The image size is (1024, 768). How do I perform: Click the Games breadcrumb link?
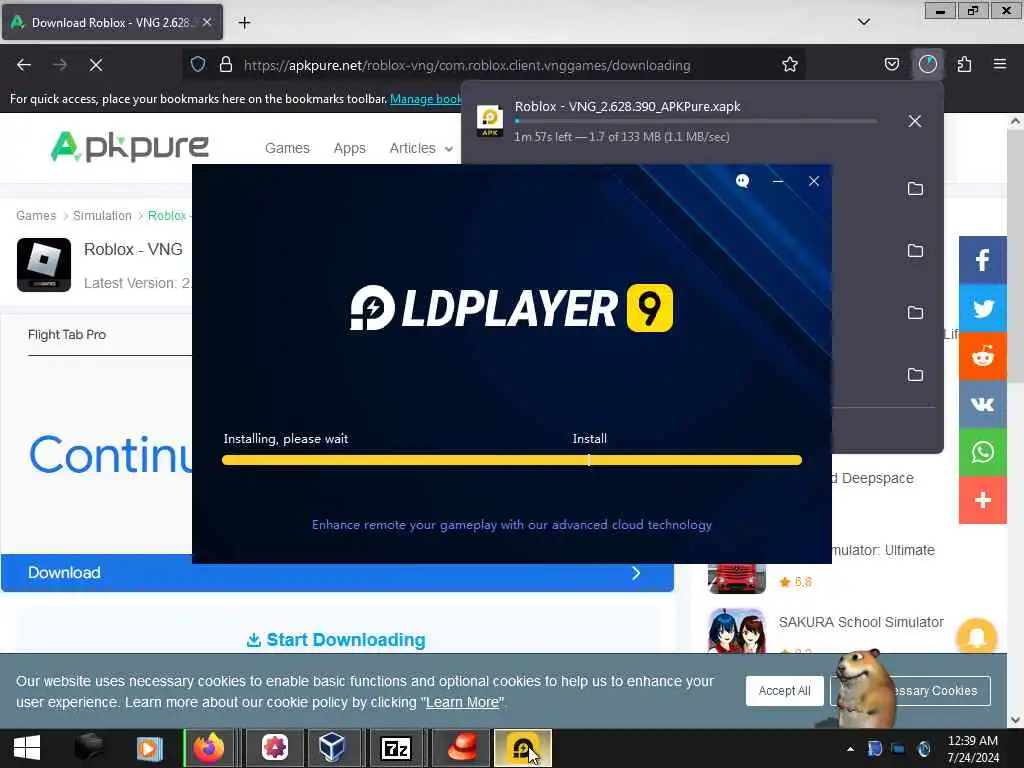coord(36,216)
